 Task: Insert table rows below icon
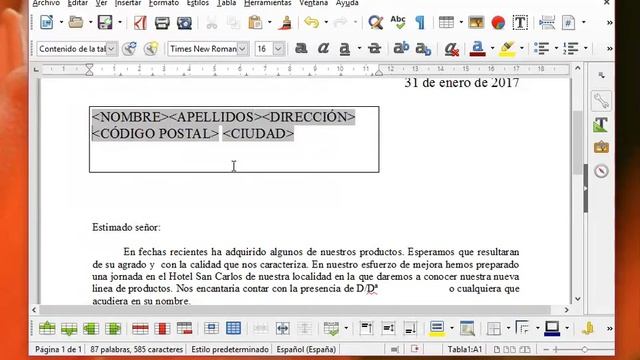point(69,328)
